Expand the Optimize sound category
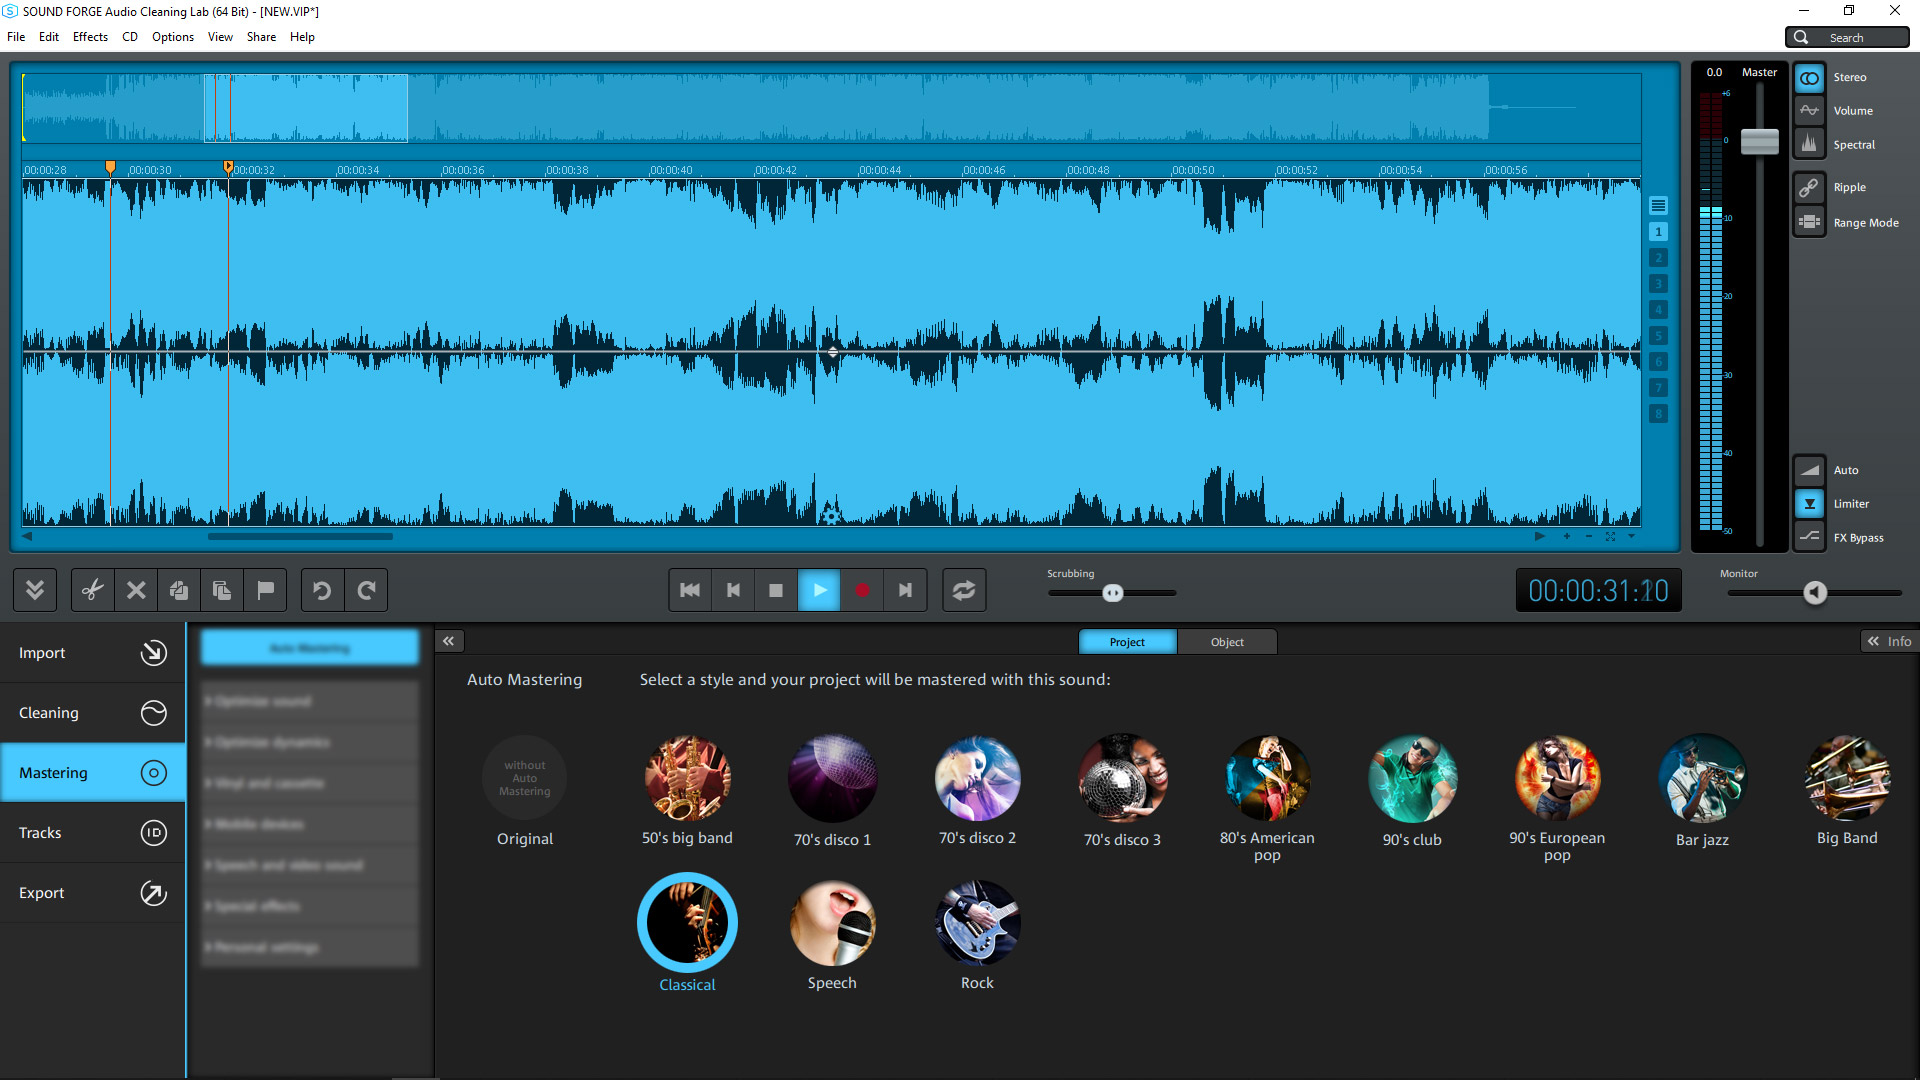Image resolution: width=1920 pixels, height=1080 pixels. pos(308,701)
